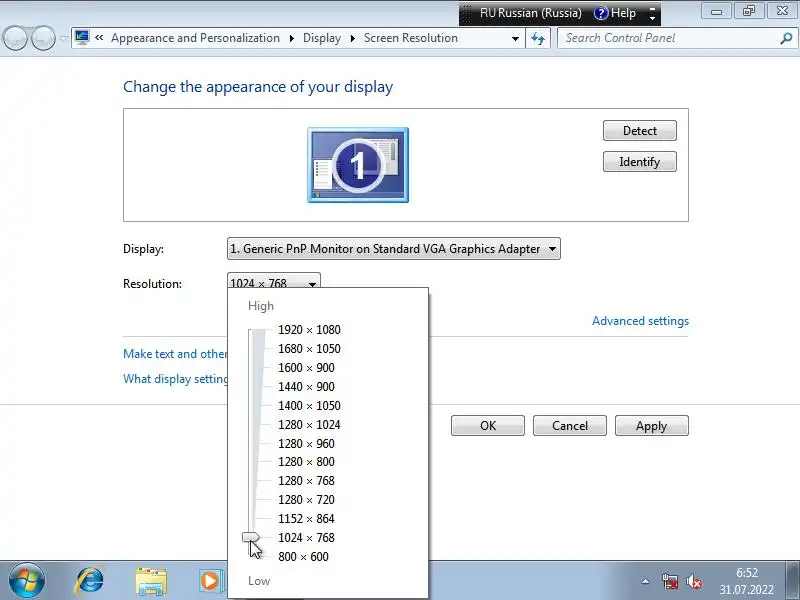Click the address bar refresh icon

coord(538,38)
